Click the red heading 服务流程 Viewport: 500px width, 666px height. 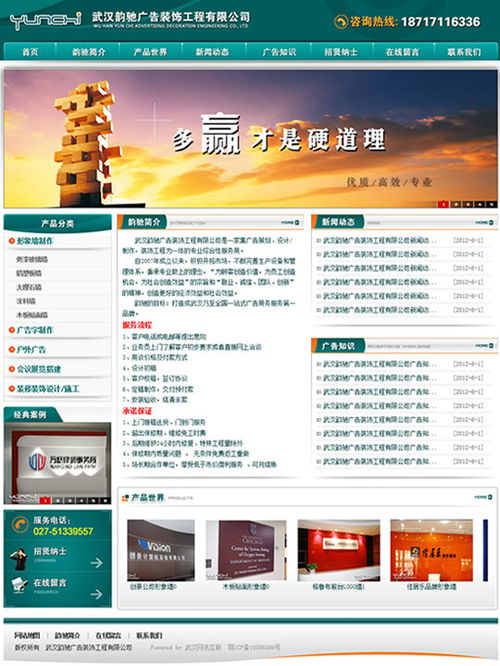(137, 325)
